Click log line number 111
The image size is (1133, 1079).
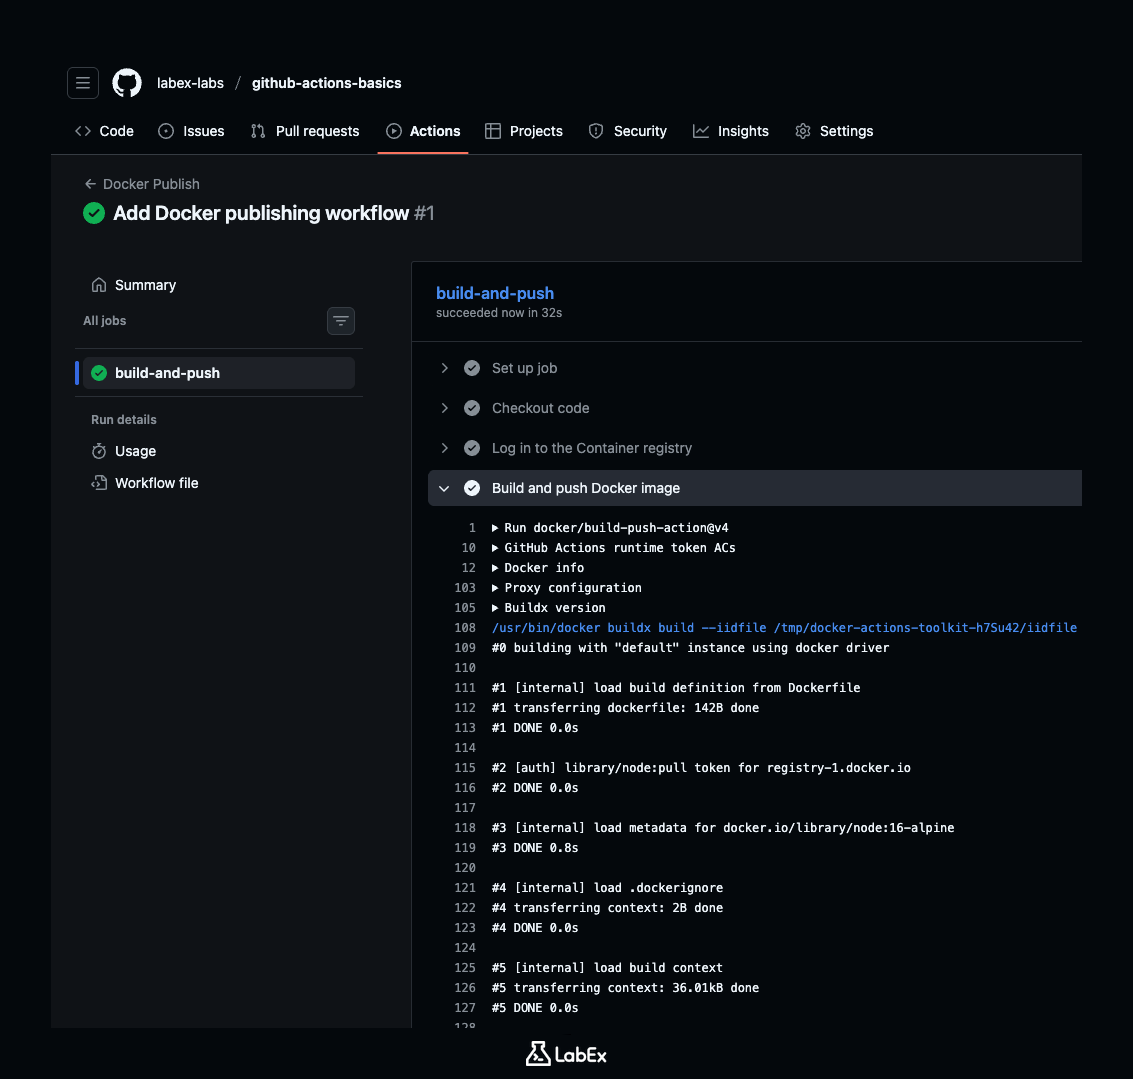tap(465, 688)
